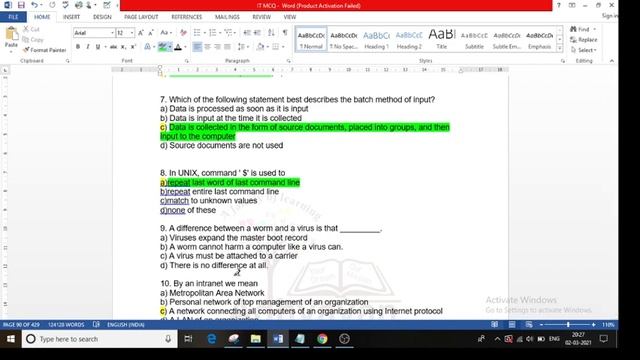
Task: Open the Arial font name dropdown
Action: pos(112,33)
